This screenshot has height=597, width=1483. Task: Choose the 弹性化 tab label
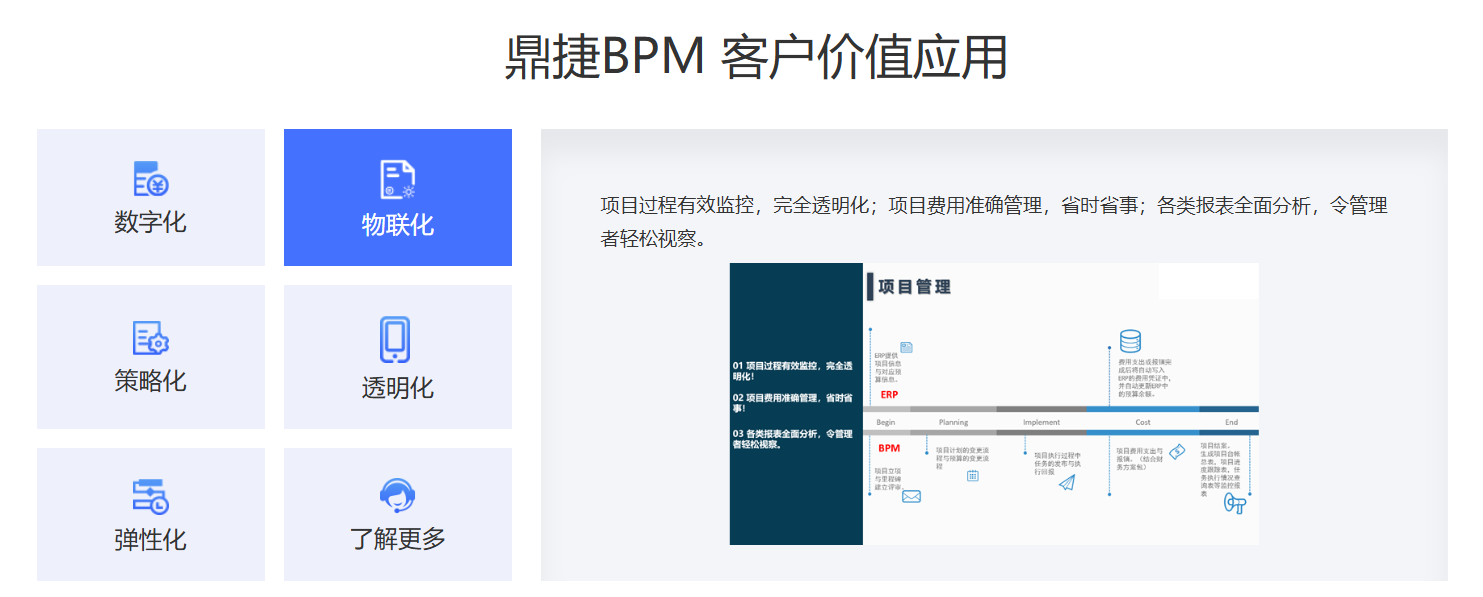pos(151,540)
